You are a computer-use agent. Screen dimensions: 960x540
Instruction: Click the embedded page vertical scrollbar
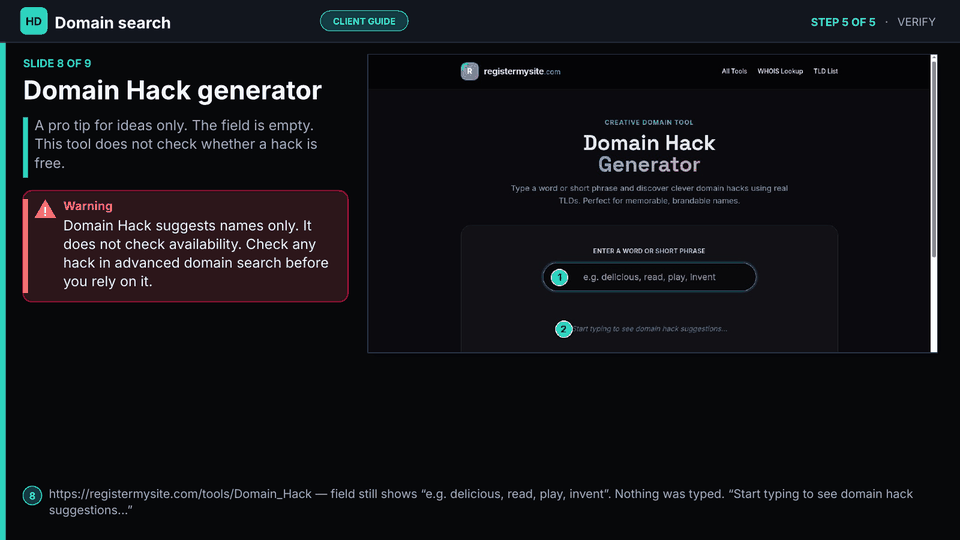pyautogui.click(x=933, y=203)
